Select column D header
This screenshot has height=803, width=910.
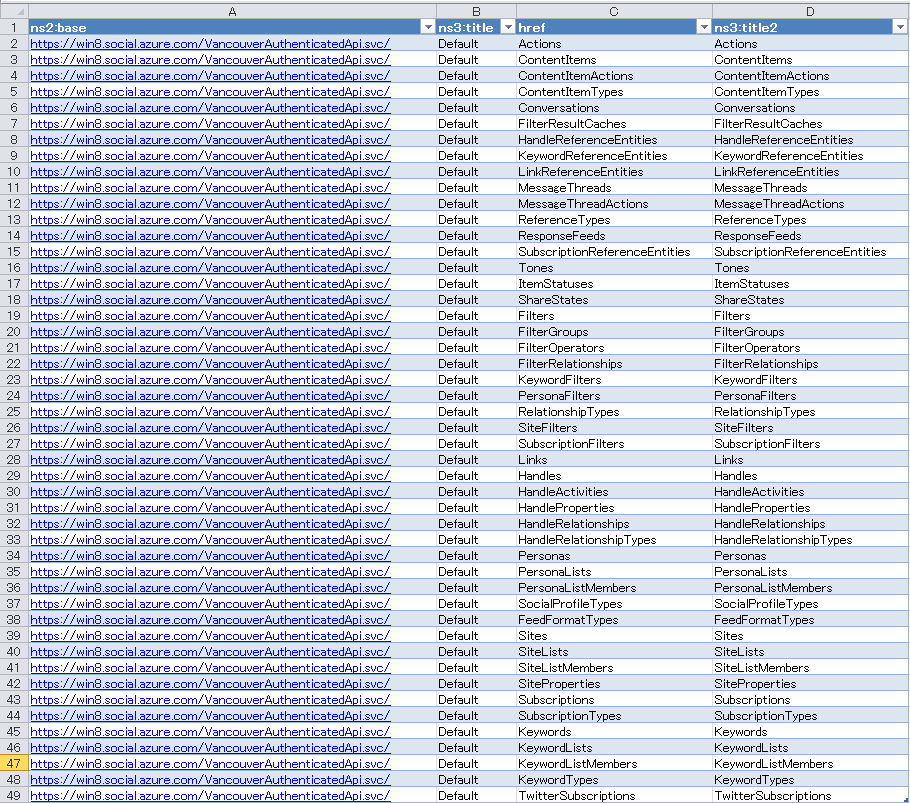[810, 11]
